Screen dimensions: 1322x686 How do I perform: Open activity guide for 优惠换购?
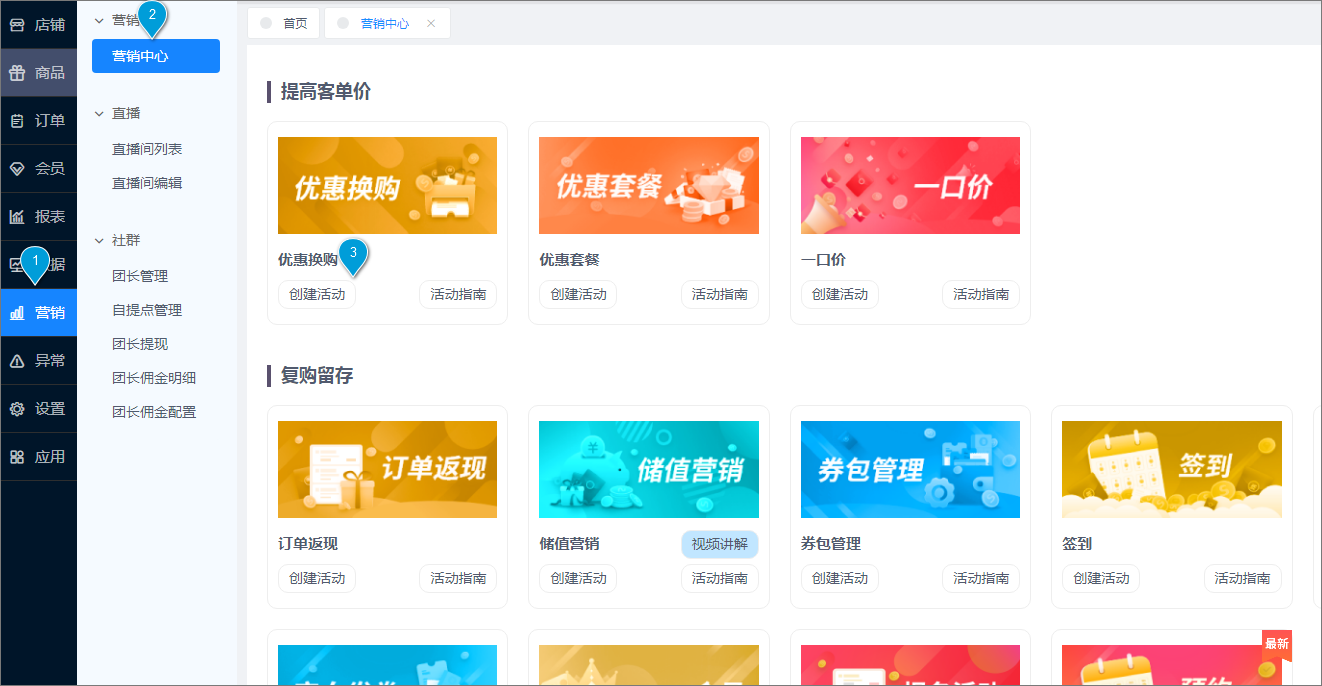(458, 295)
